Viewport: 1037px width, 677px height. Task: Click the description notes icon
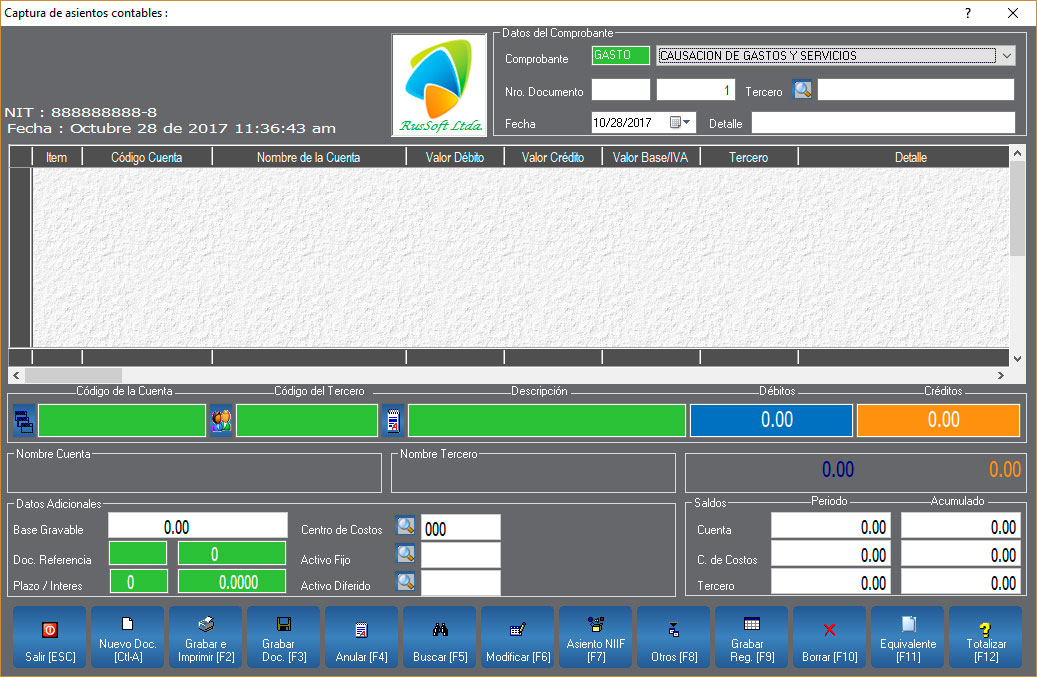click(x=393, y=421)
